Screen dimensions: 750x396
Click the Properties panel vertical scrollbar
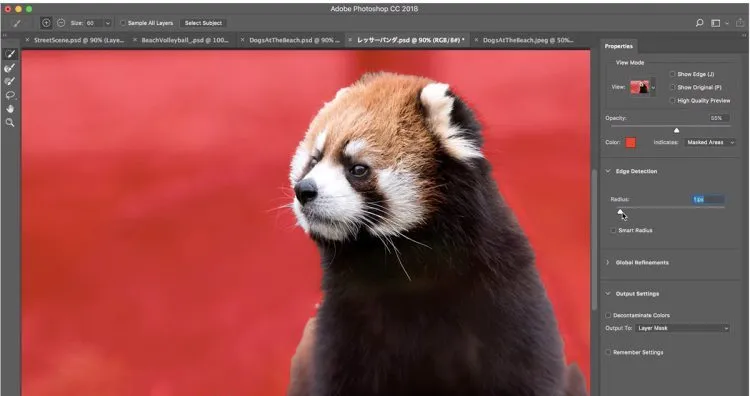click(x=595, y=239)
